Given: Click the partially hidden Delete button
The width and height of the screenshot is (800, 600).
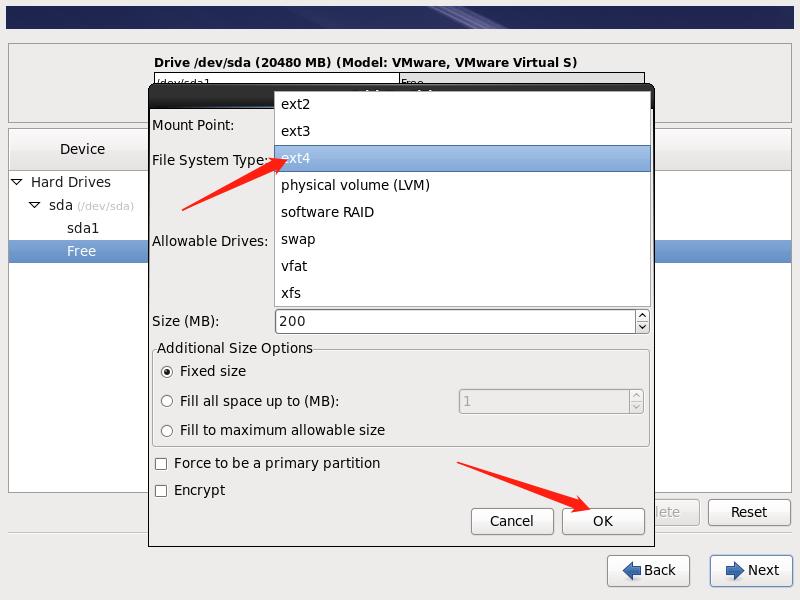Looking at the screenshot, I should 677,512.
